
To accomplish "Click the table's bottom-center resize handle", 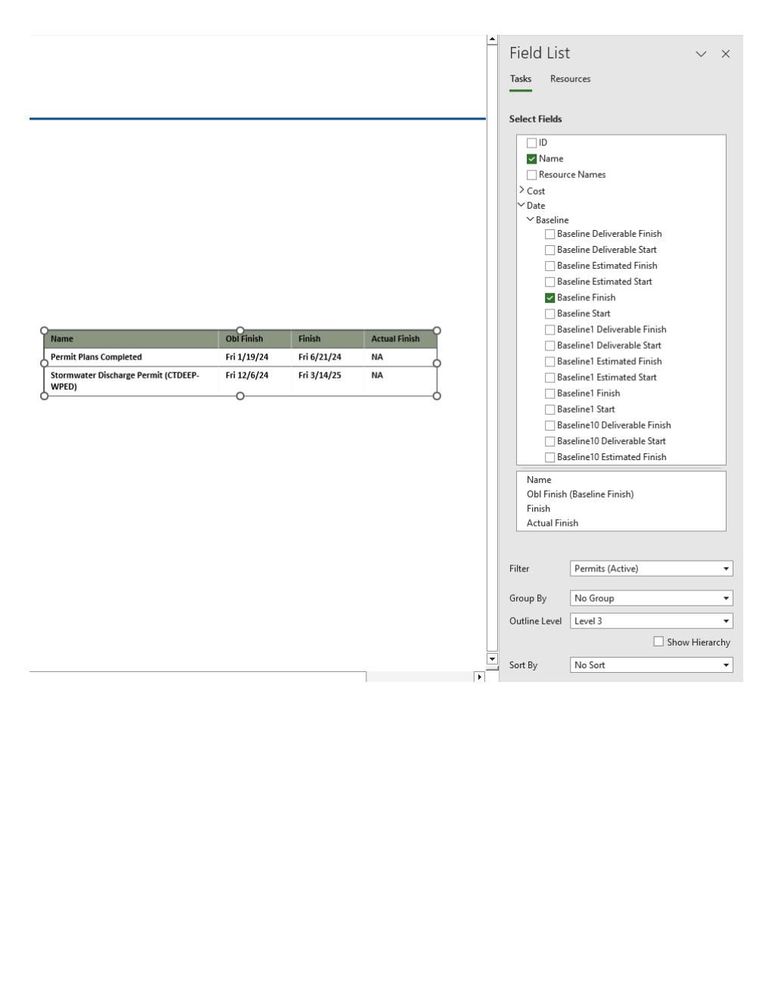I will [240, 396].
